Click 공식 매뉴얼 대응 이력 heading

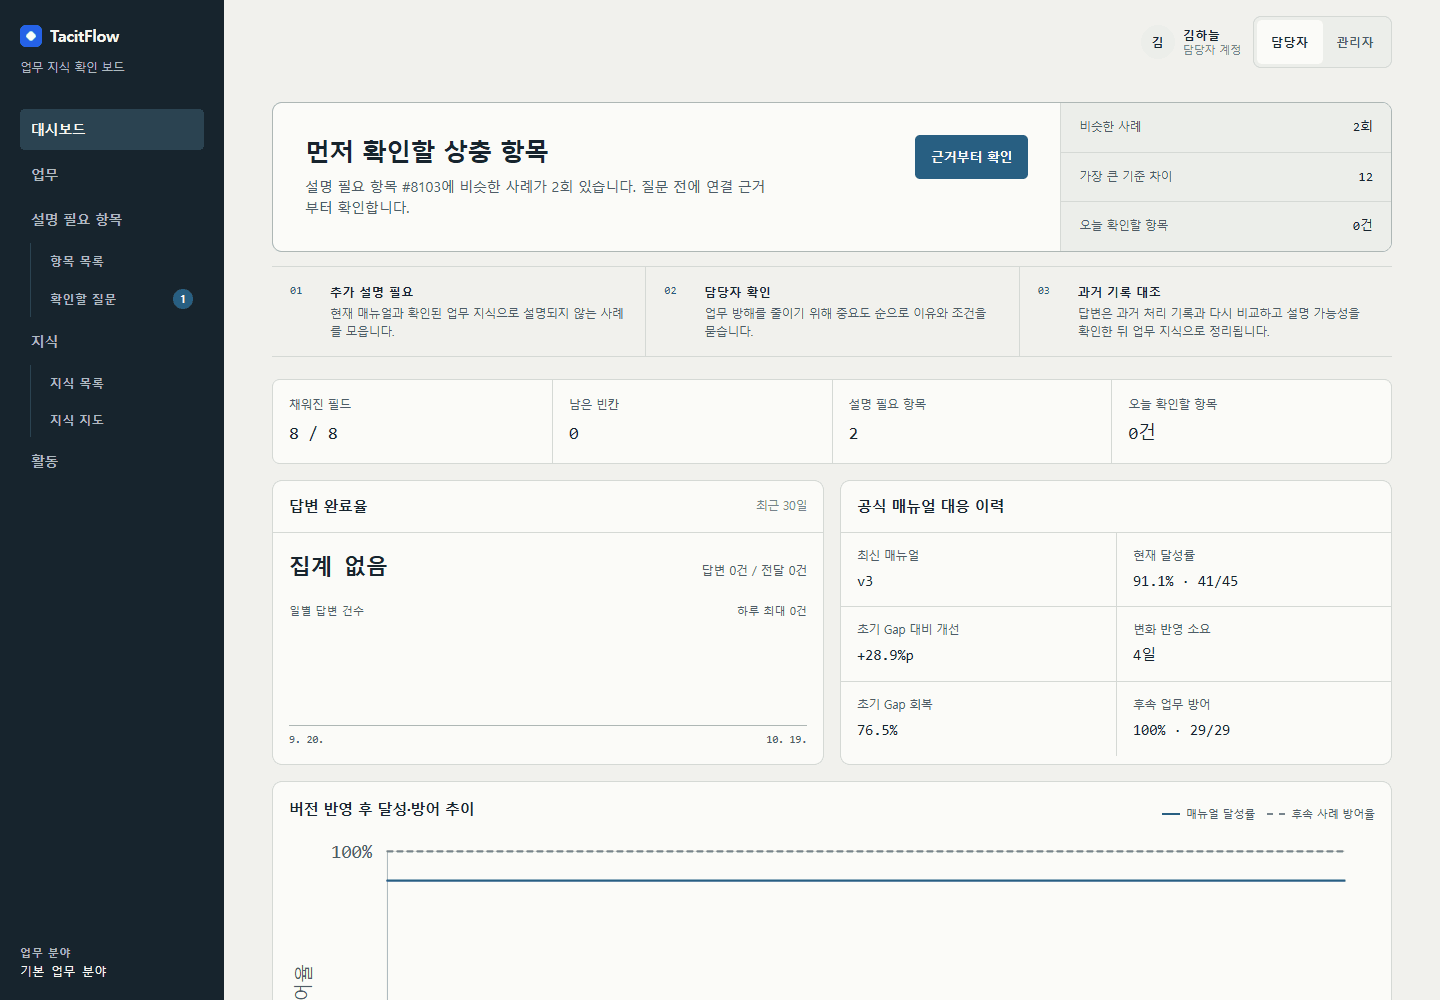pos(930,506)
